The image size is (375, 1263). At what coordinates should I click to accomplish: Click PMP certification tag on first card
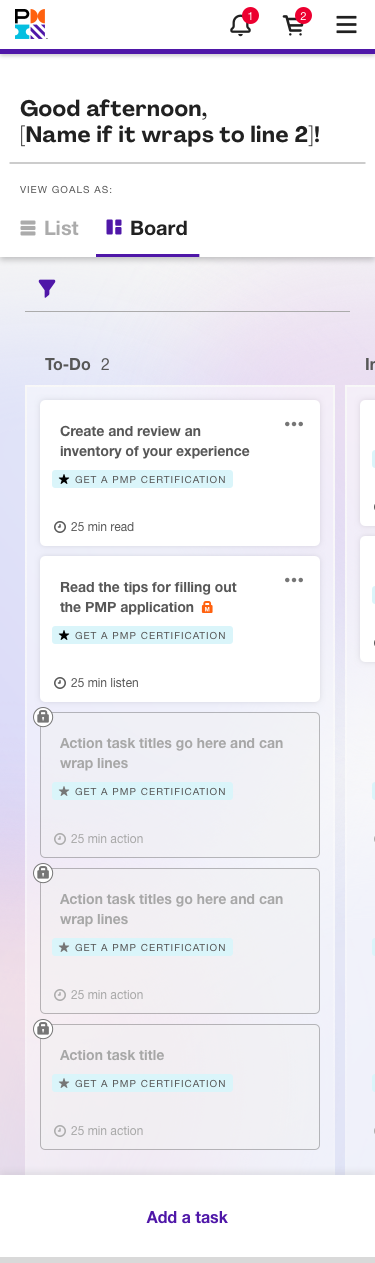tap(142, 479)
